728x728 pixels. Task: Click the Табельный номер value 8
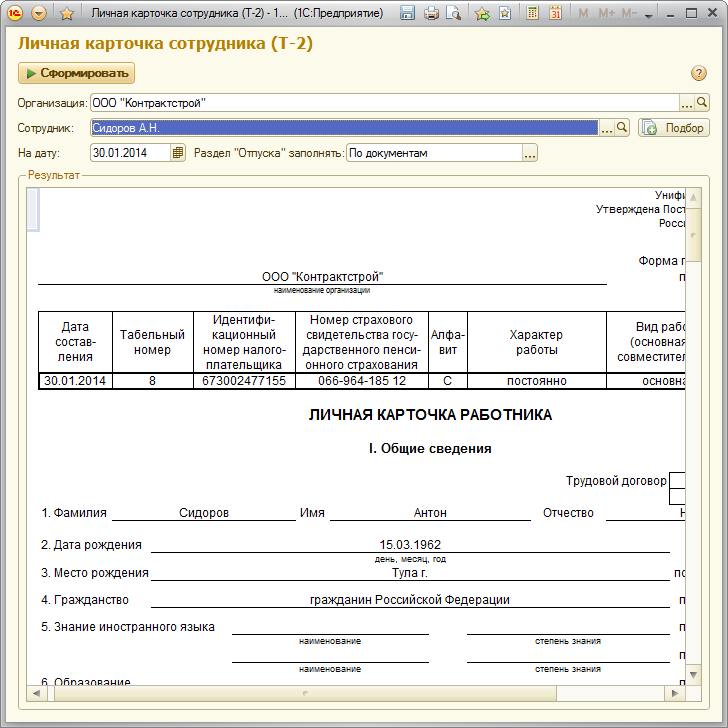click(x=152, y=381)
